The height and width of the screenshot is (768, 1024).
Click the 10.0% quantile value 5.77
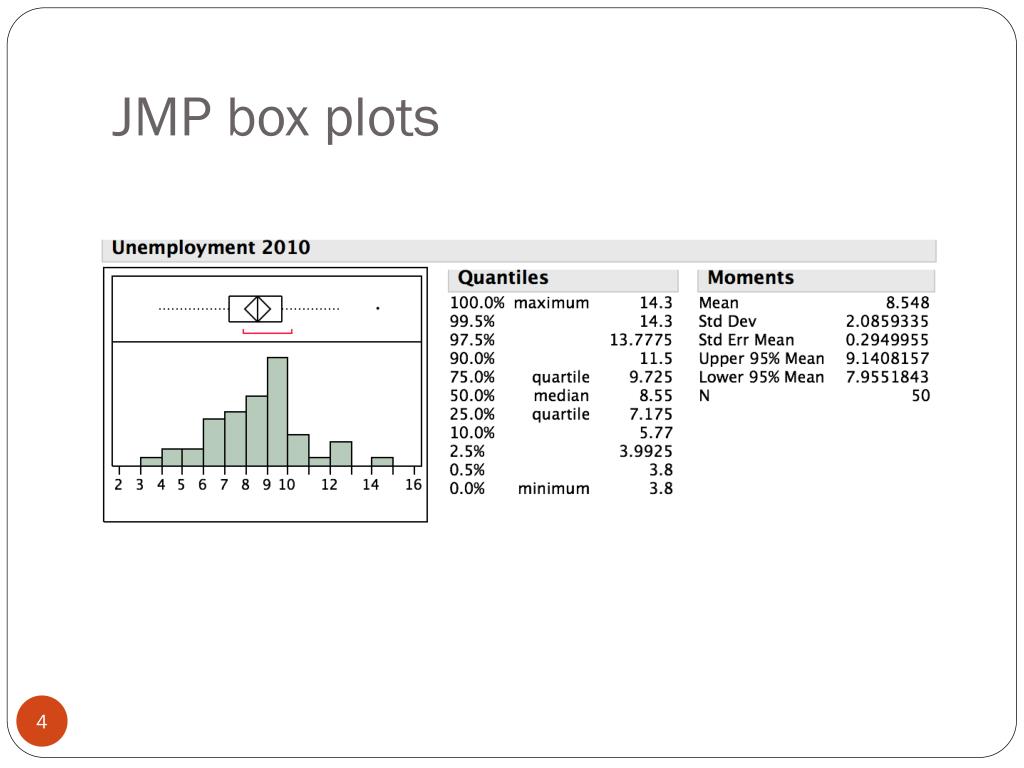click(656, 433)
